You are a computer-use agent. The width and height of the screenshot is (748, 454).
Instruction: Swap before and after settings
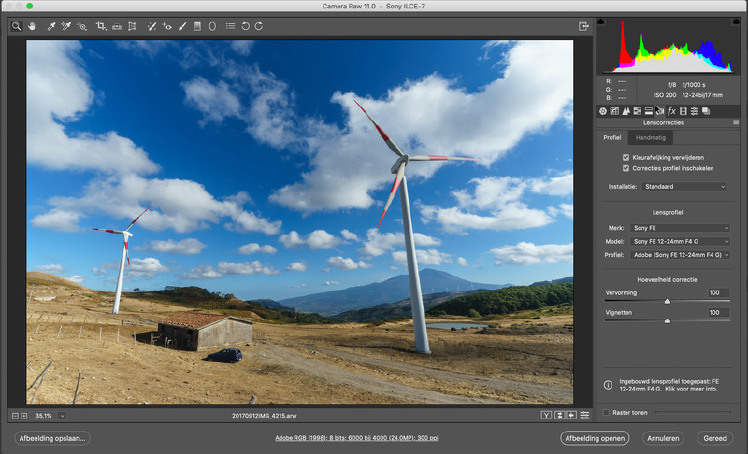point(560,415)
